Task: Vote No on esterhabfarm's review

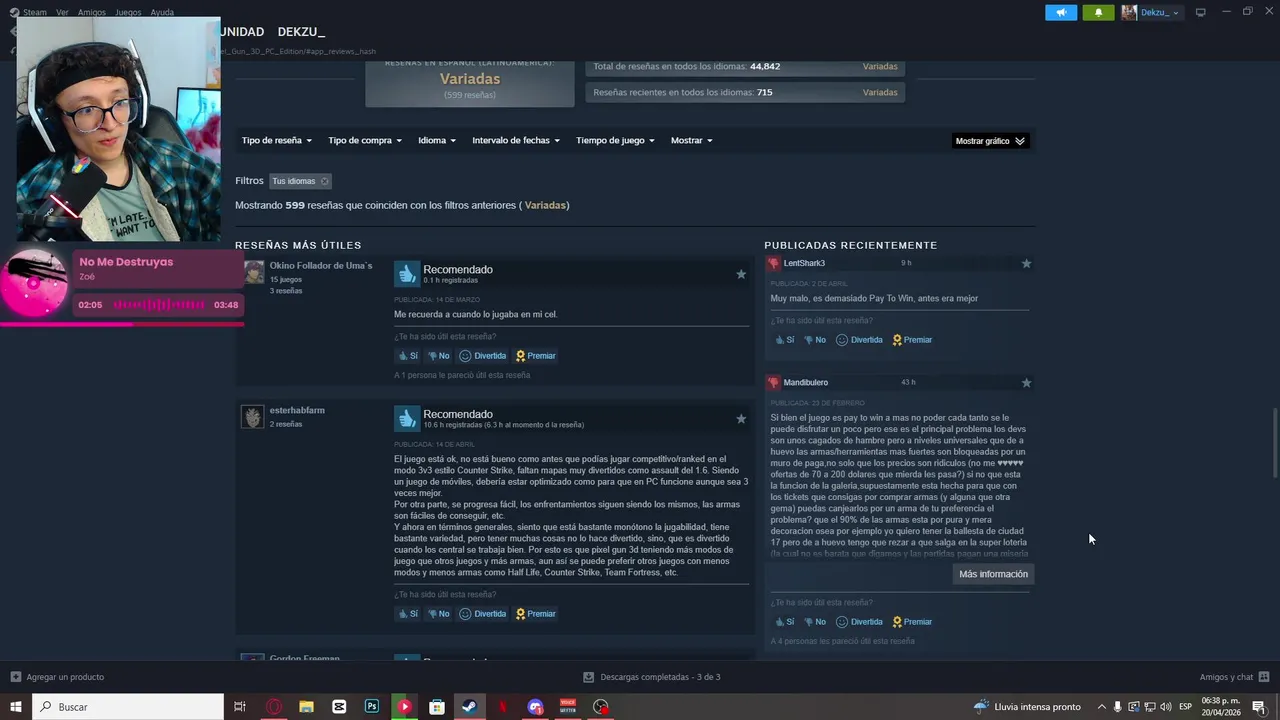Action: pos(438,614)
